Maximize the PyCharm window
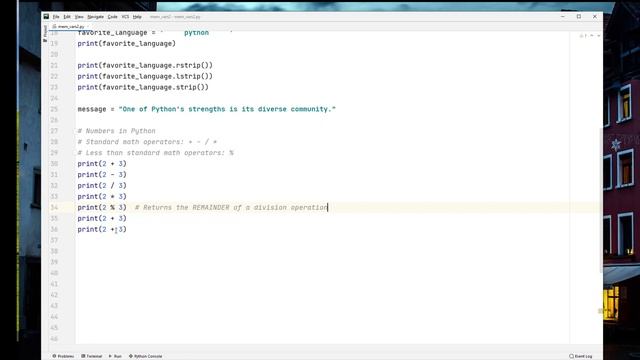Viewport: 640px width, 360px height. coord(579,17)
